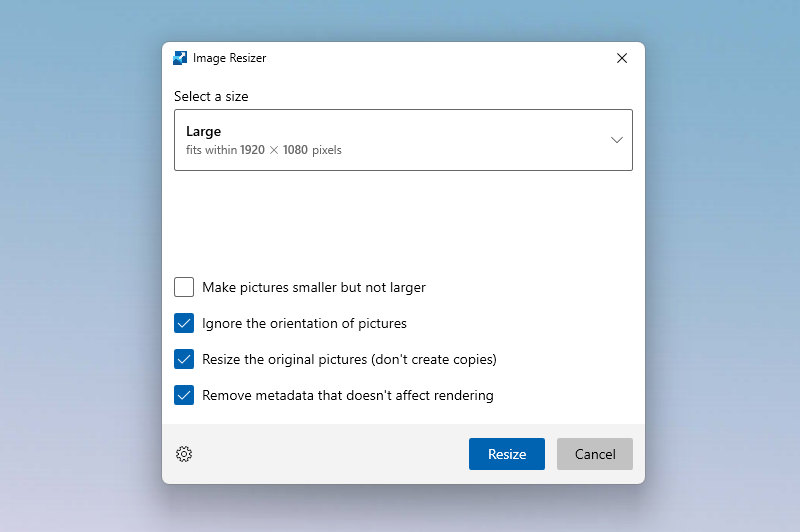Click the 'Image Resizer' window title text
Viewport: 800px width, 532px height.
[x=229, y=58]
